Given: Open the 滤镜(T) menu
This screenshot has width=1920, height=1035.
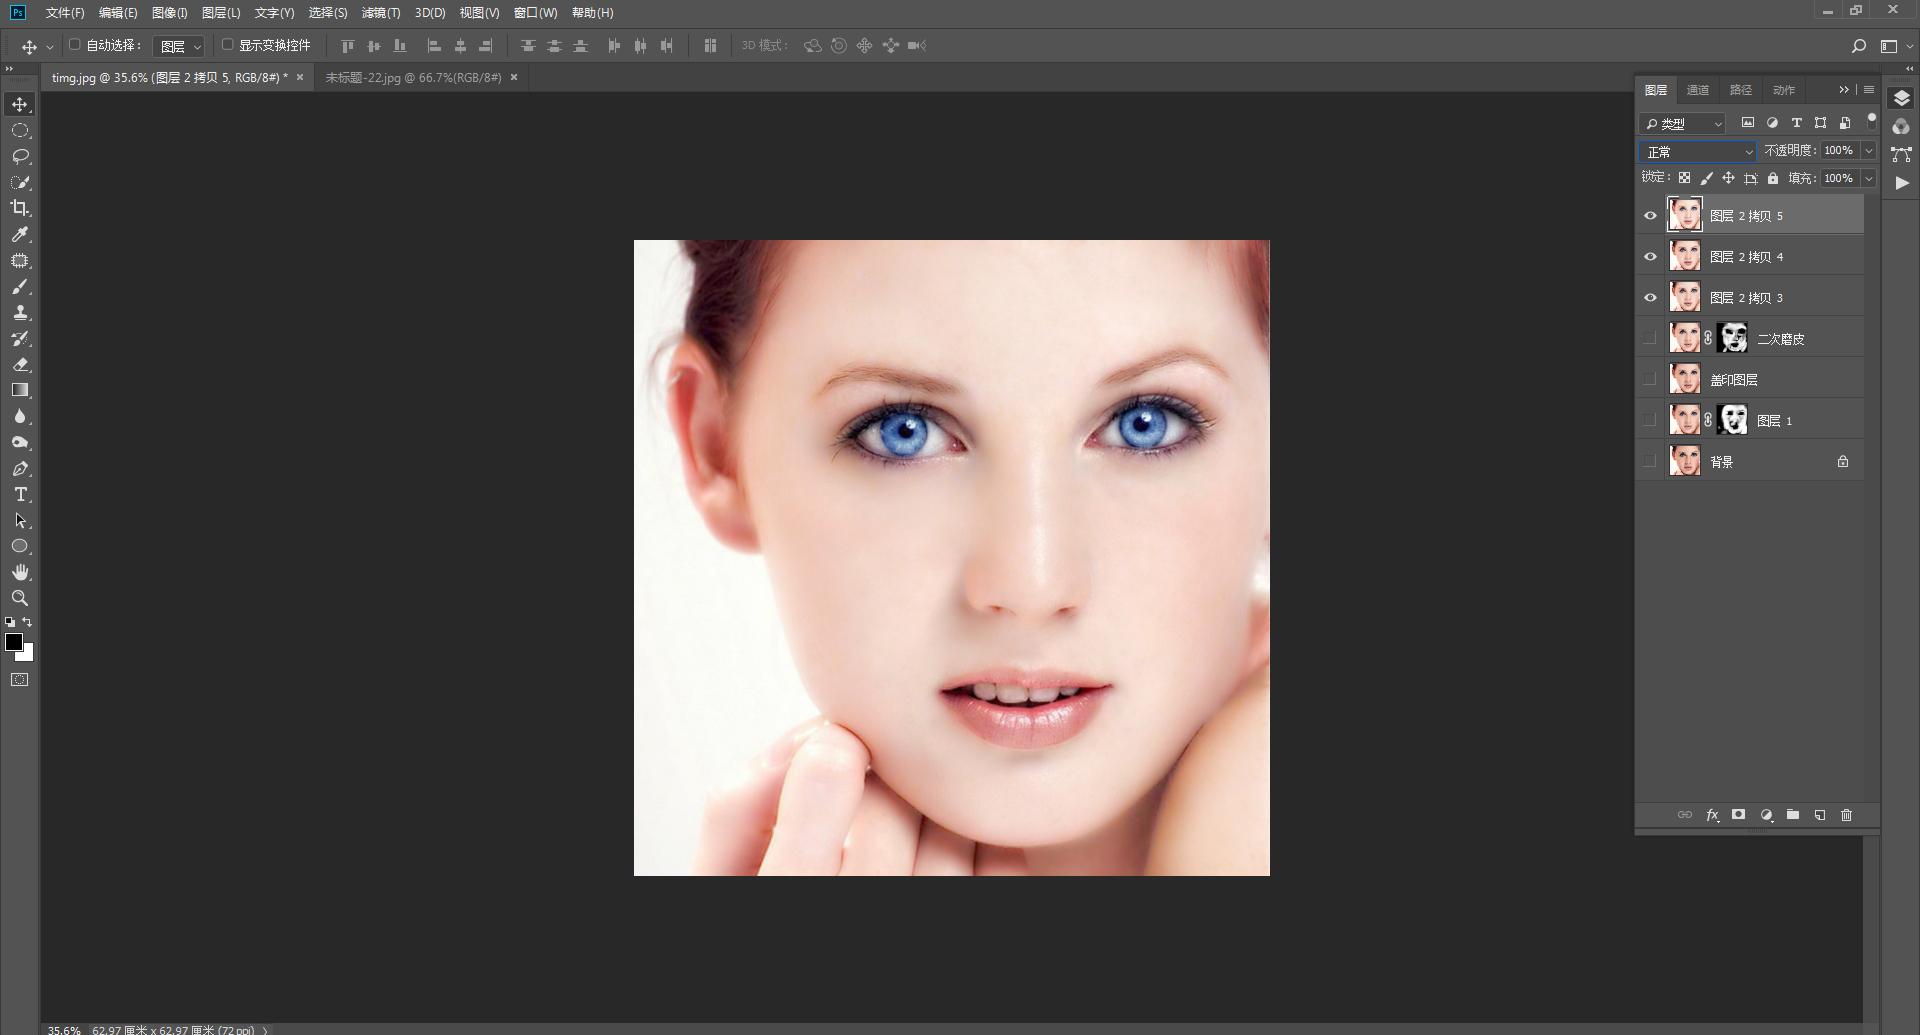Looking at the screenshot, I should click(x=381, y=13).
